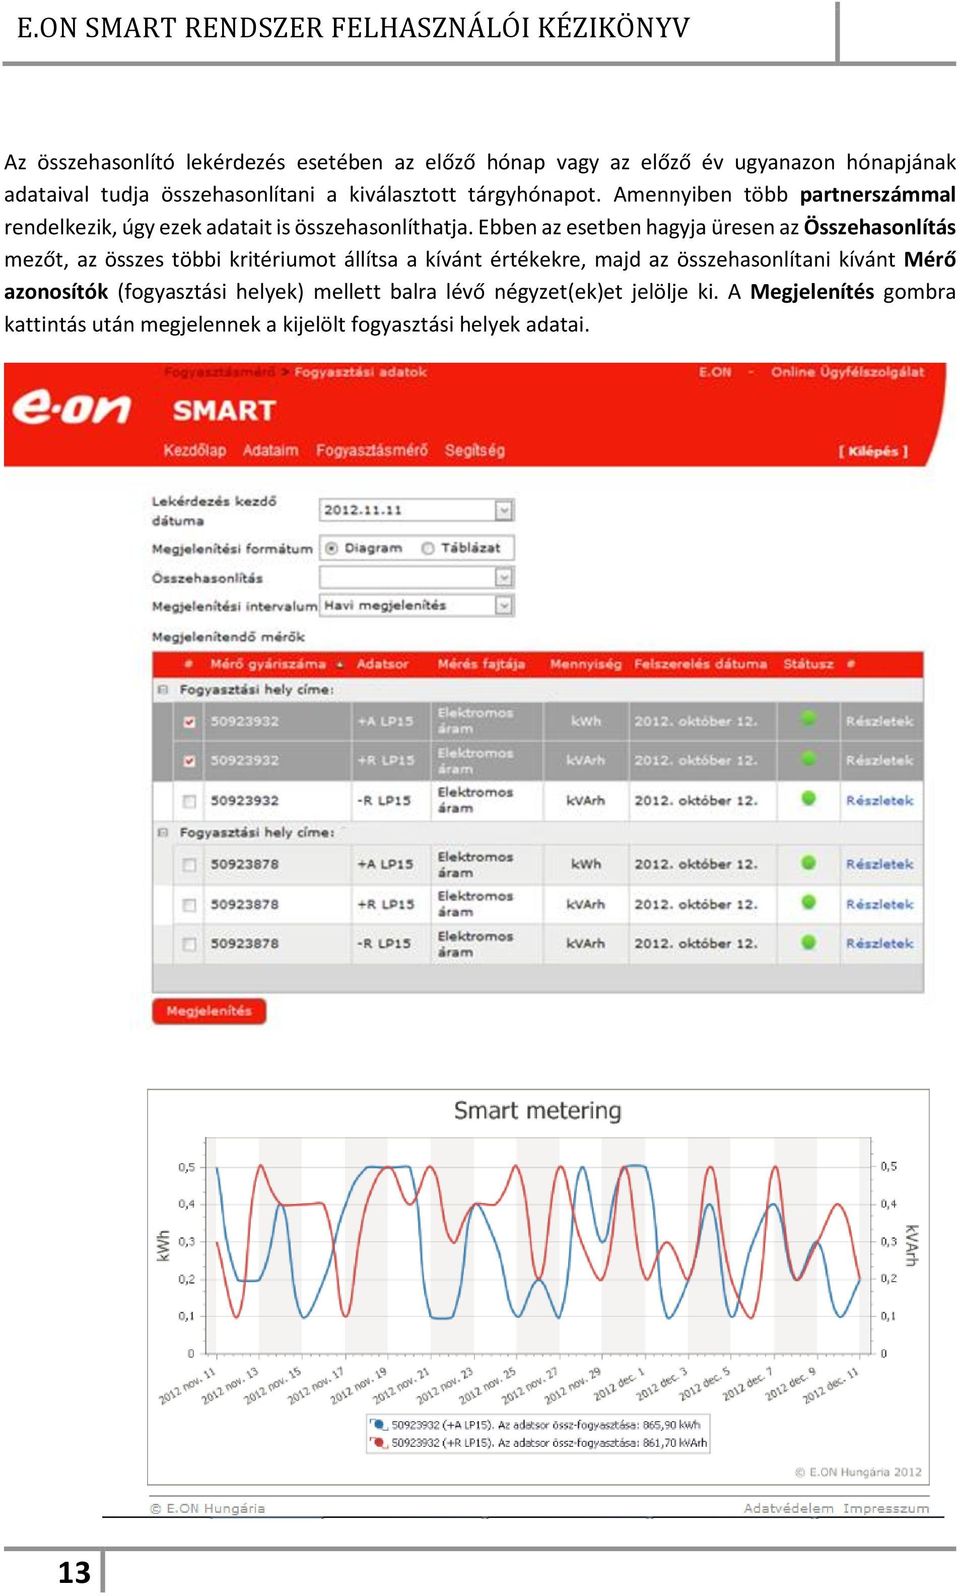Click legend entry 50923932 (+R LP15) 861,70 kVArh
The height and width of the screenshot is (1596, 960).
(x=549, y=1443)
